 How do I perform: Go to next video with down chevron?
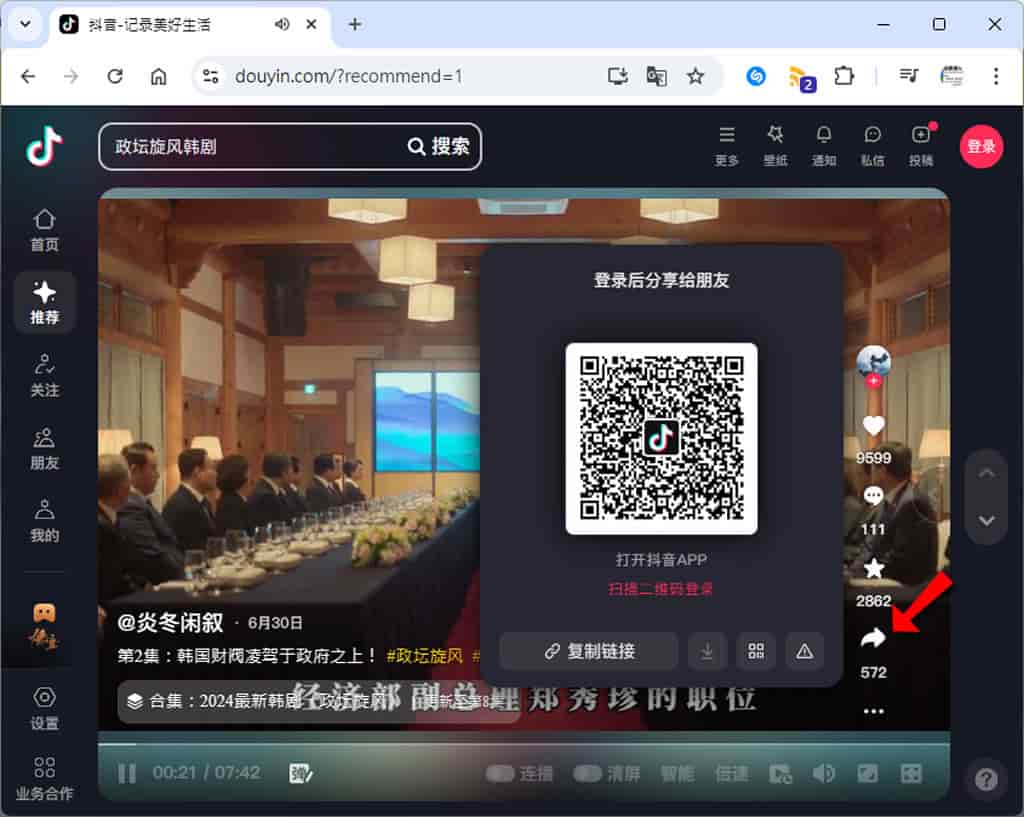click(987, 521)
